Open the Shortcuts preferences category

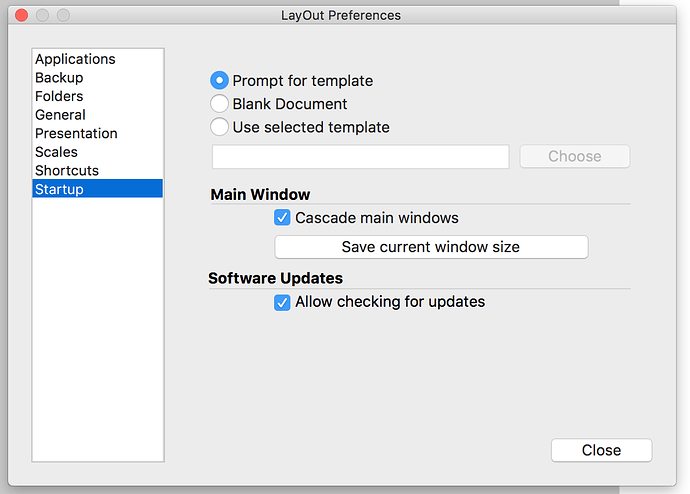[67, 170]
